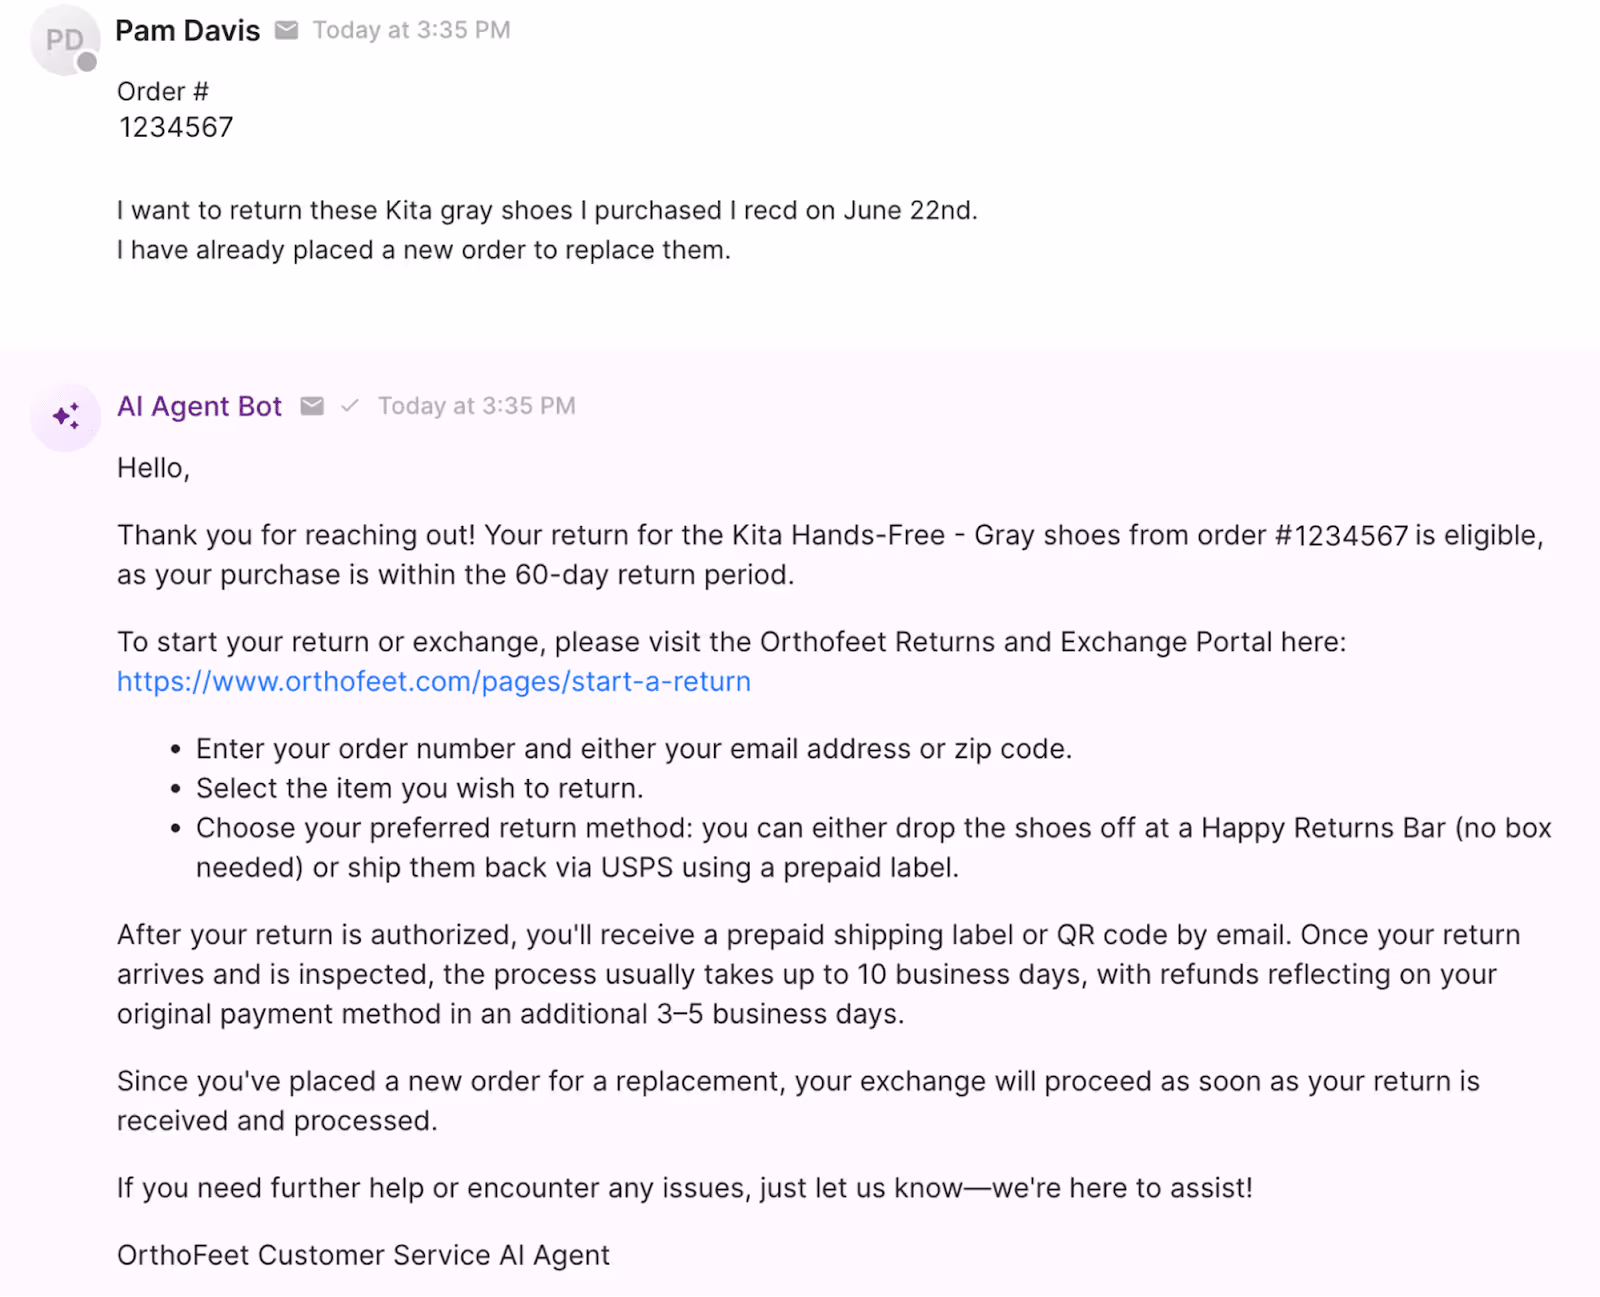Click the timestamp on the bot's reply
This screenshot has height=1297, width=1600.
(x=476, y=406)
